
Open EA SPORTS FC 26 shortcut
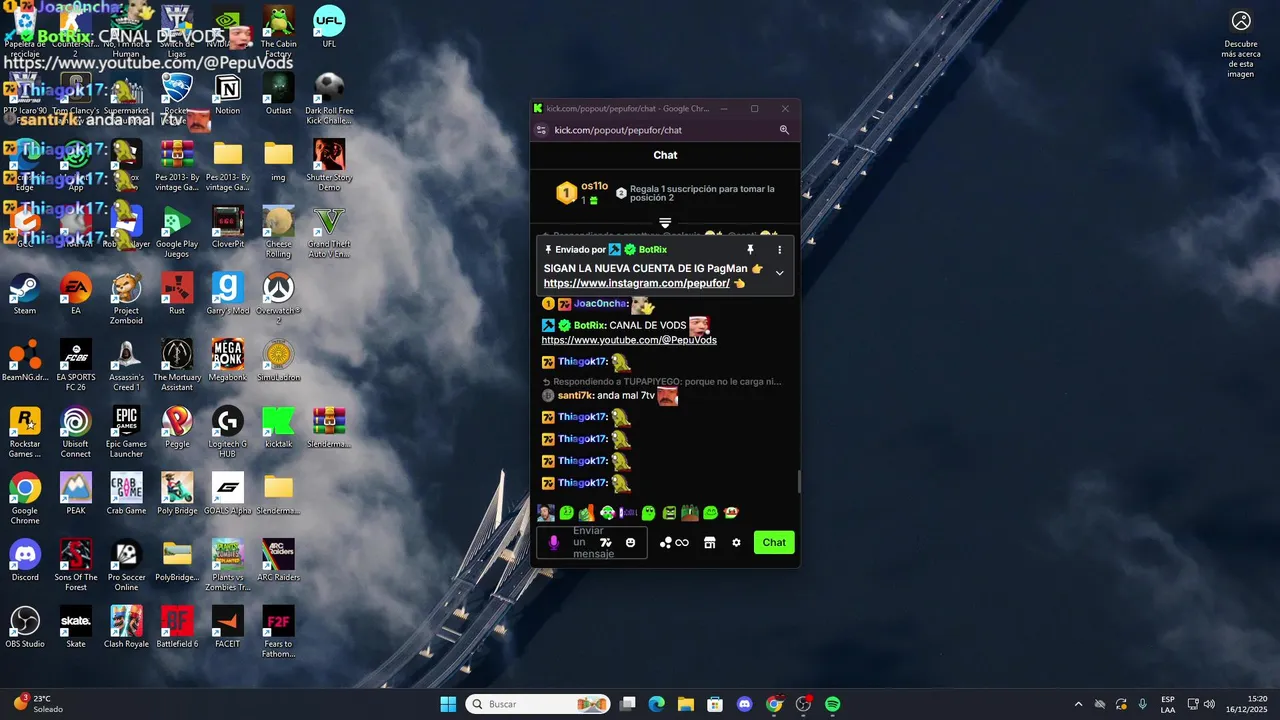[76, 365]
